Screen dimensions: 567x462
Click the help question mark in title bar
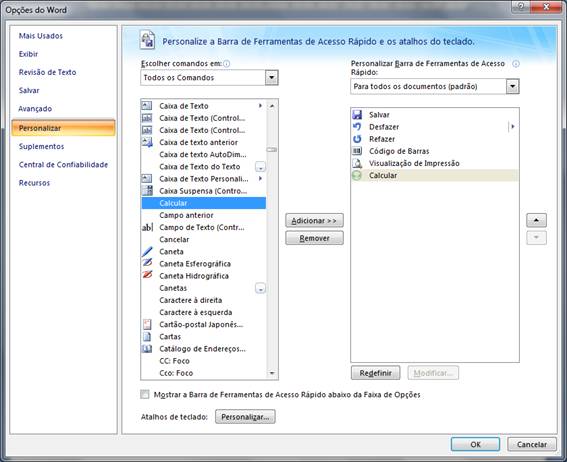pyautogui.click(x=521, y=7)
